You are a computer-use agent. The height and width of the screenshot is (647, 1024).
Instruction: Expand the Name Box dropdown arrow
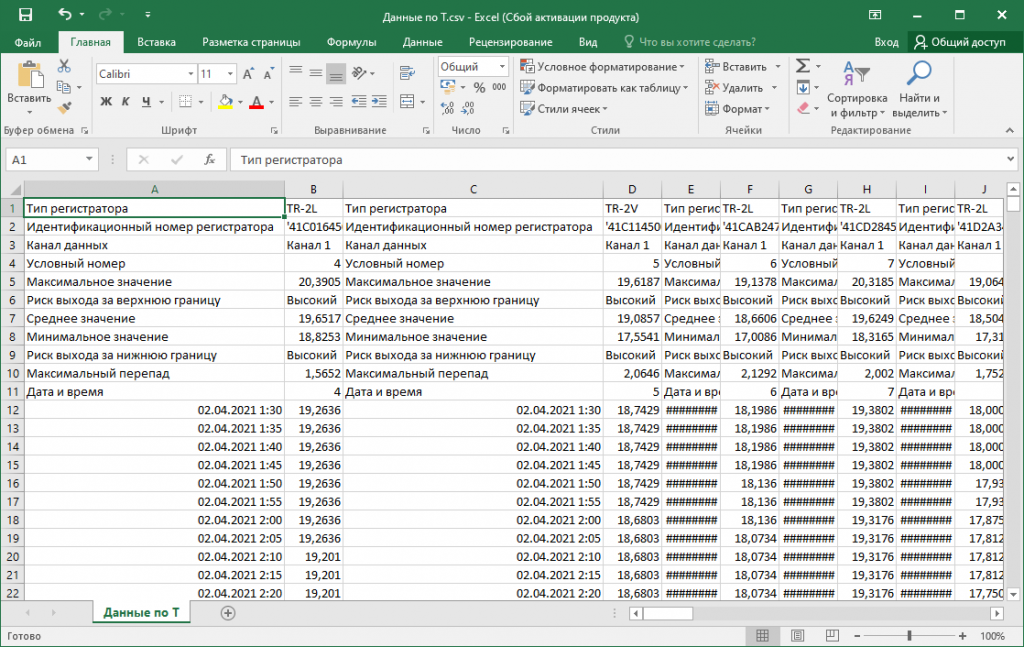89,159
